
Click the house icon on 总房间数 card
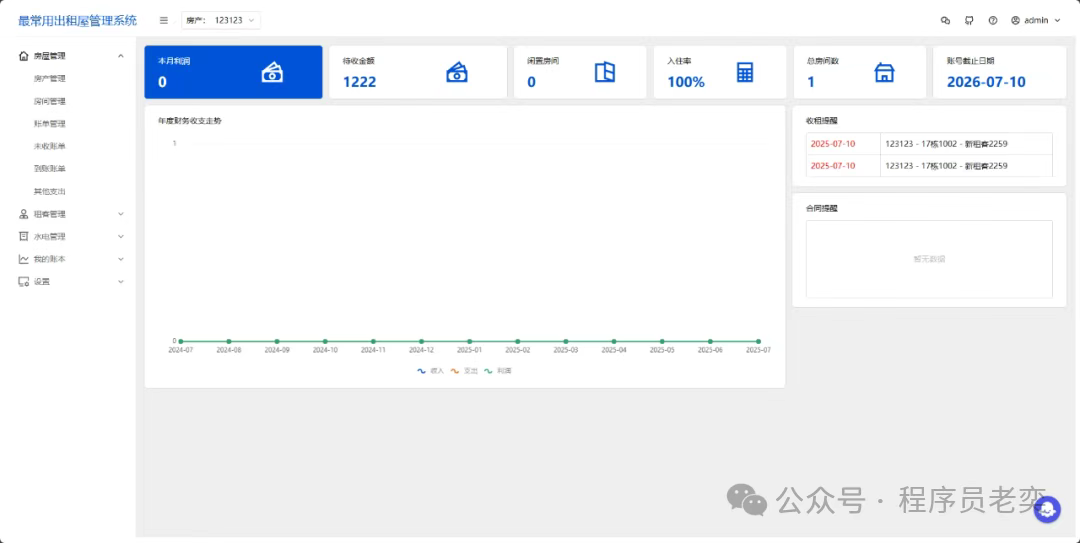click(884, 72)
